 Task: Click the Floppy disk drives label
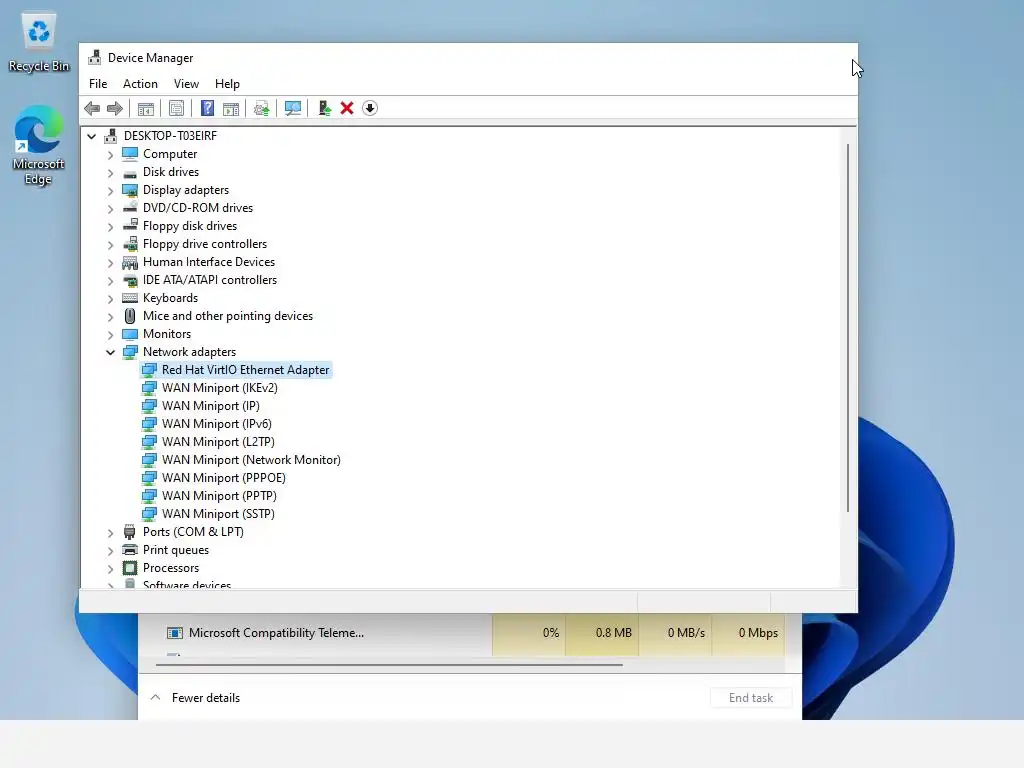[x=190, y=226]
